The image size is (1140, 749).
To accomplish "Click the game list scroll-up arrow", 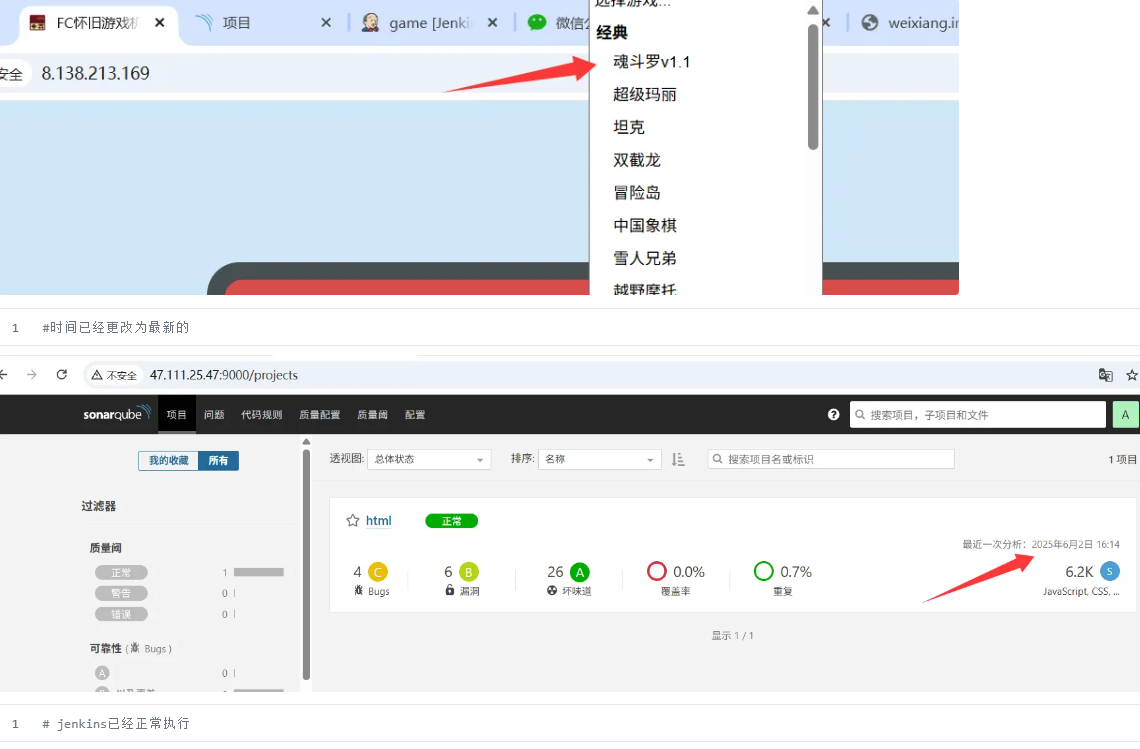I will point(813,10).
